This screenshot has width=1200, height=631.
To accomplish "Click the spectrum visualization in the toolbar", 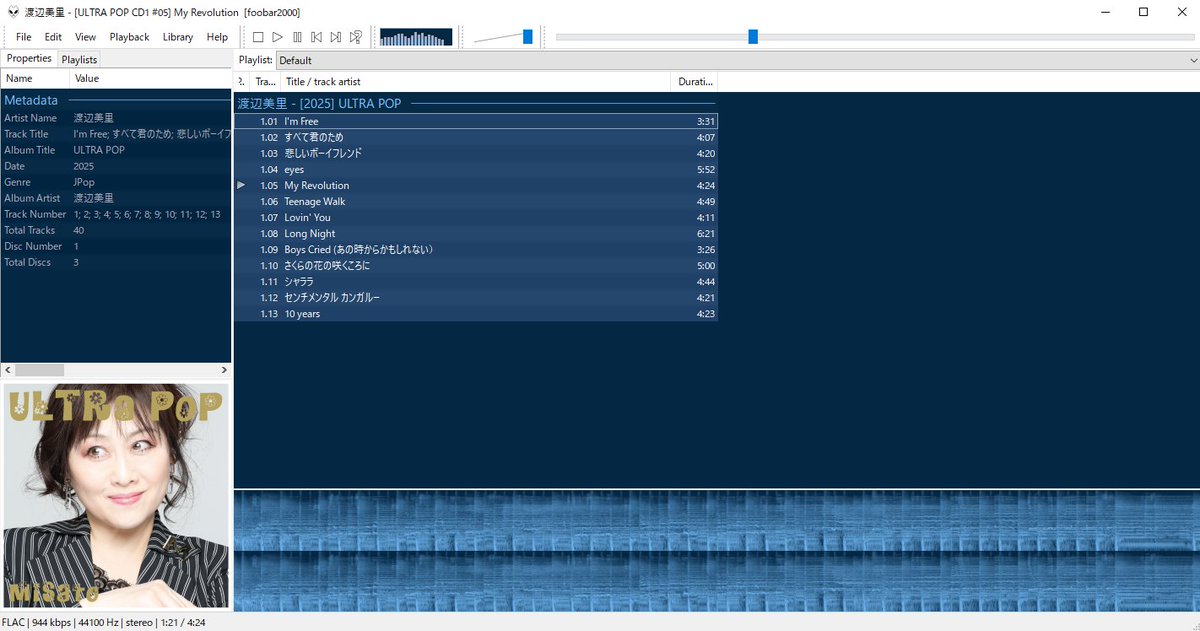I will (x=416, y=37).
